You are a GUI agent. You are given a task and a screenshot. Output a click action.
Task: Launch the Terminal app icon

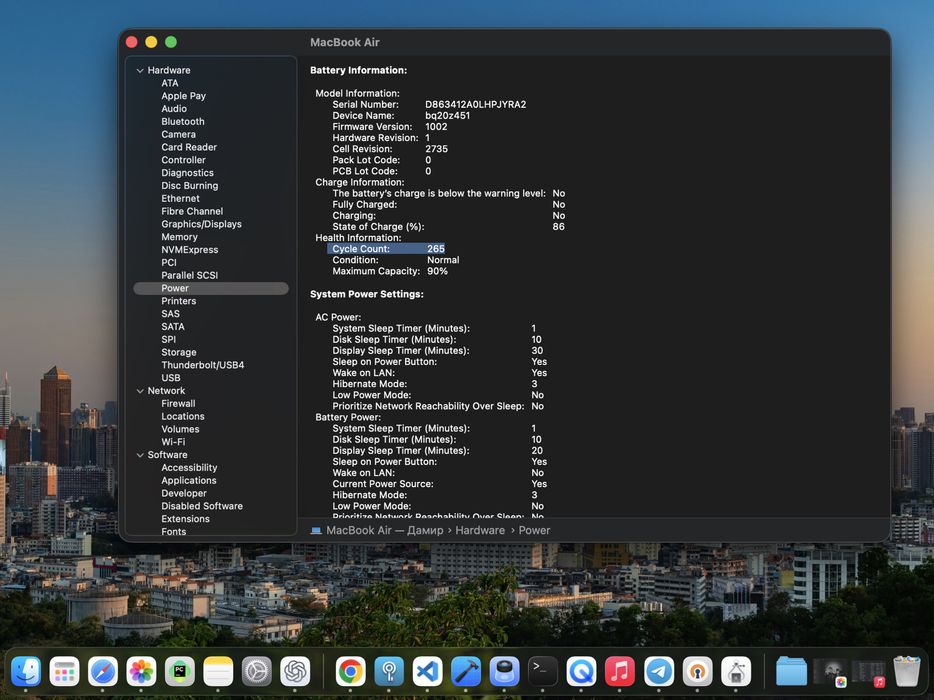pyautogui.click(x=543, y=671)
